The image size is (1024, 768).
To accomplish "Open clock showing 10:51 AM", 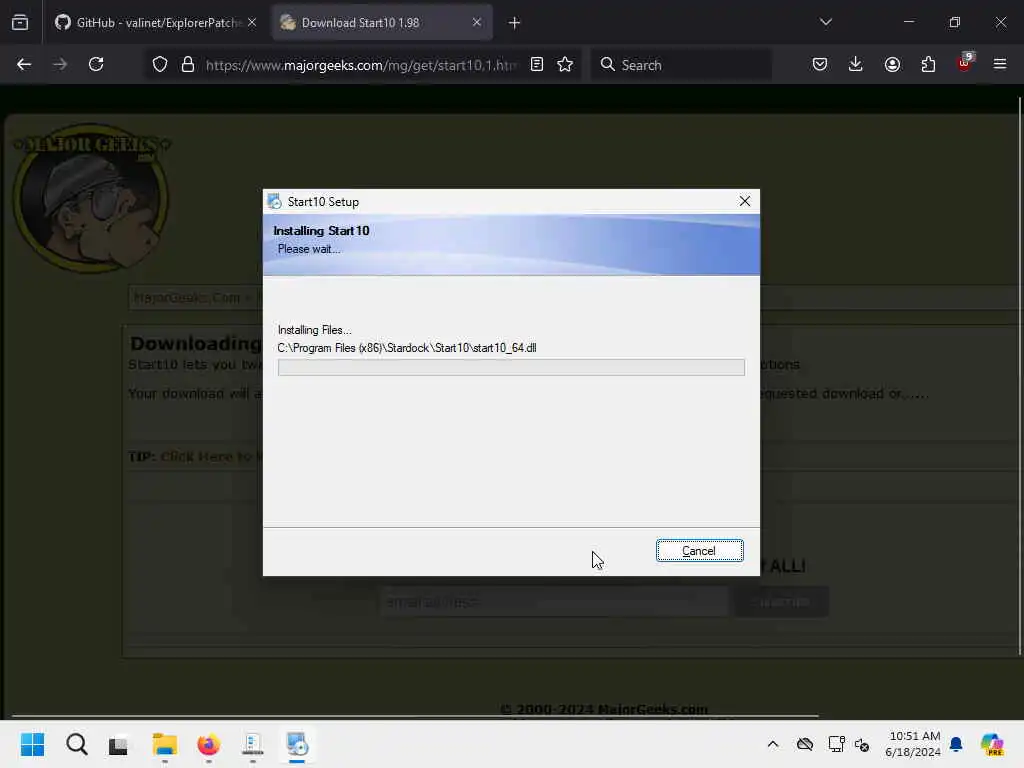I will pyautogui.click(x=913, y=744).
